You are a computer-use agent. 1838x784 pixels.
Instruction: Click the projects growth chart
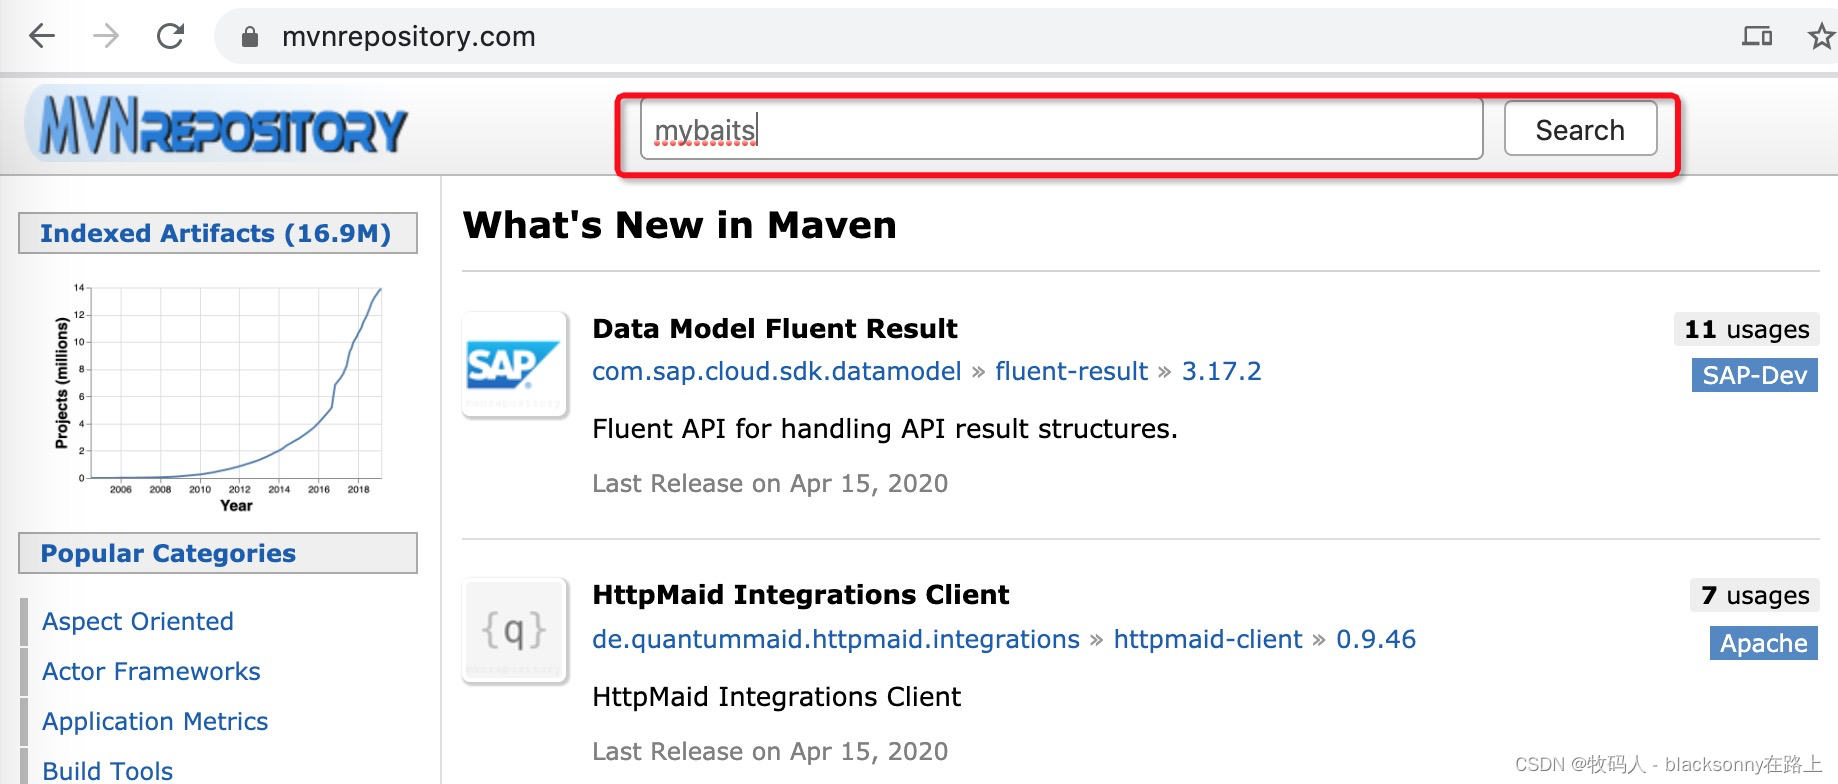218,397
